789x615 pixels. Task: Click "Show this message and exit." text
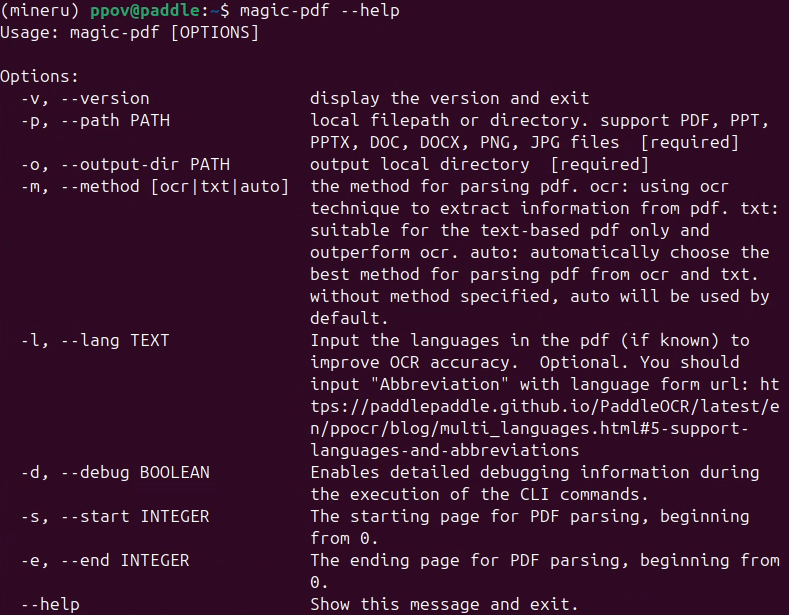(x=444, y=604)
